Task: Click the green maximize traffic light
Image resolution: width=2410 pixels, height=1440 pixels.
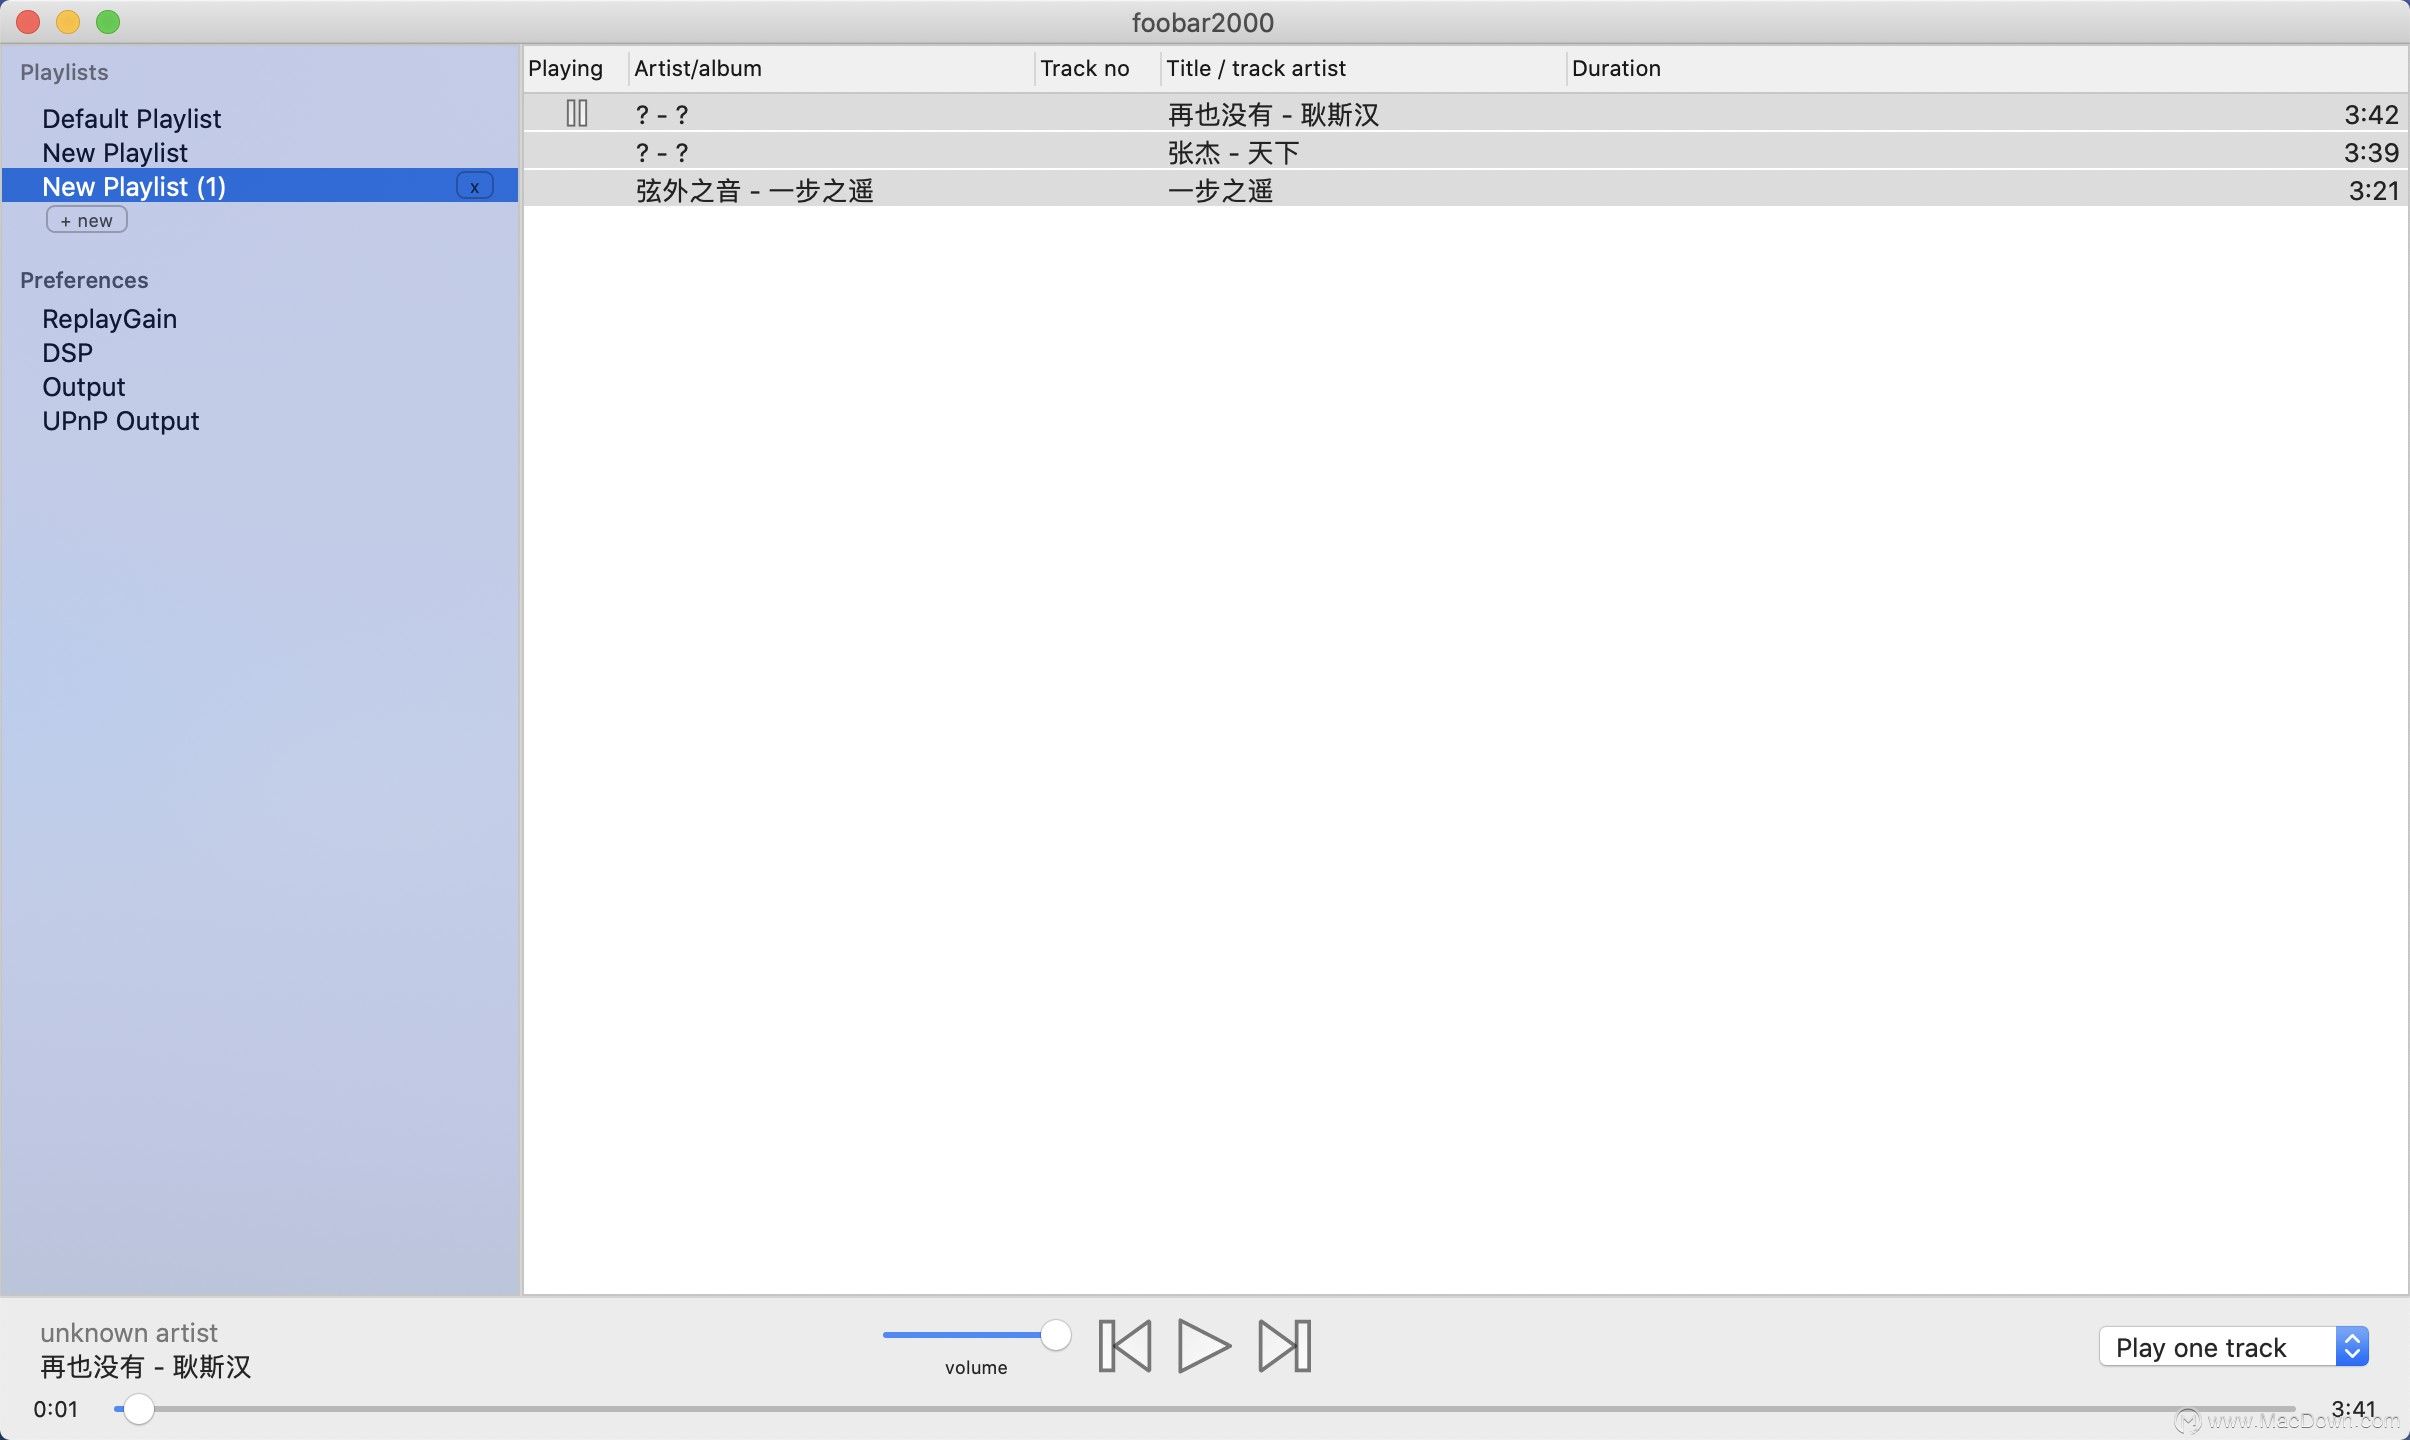Action: coord(108,21)
